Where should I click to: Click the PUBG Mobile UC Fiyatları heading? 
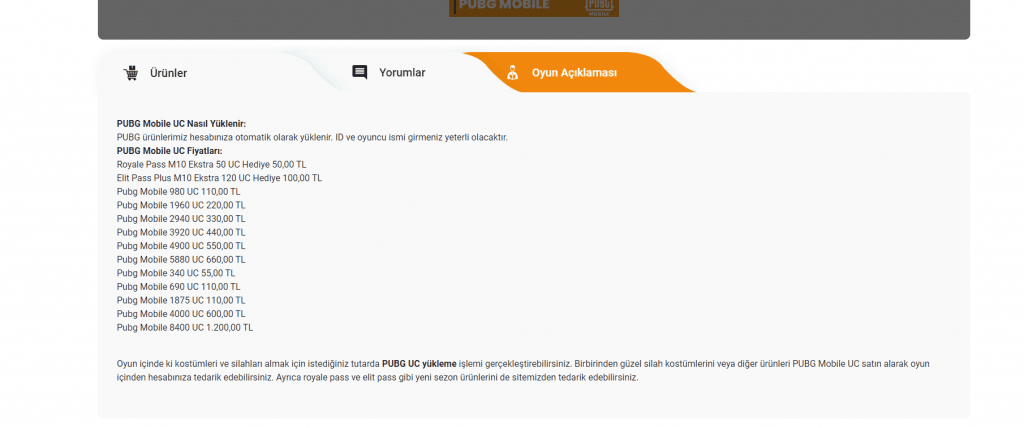(169, 151)
